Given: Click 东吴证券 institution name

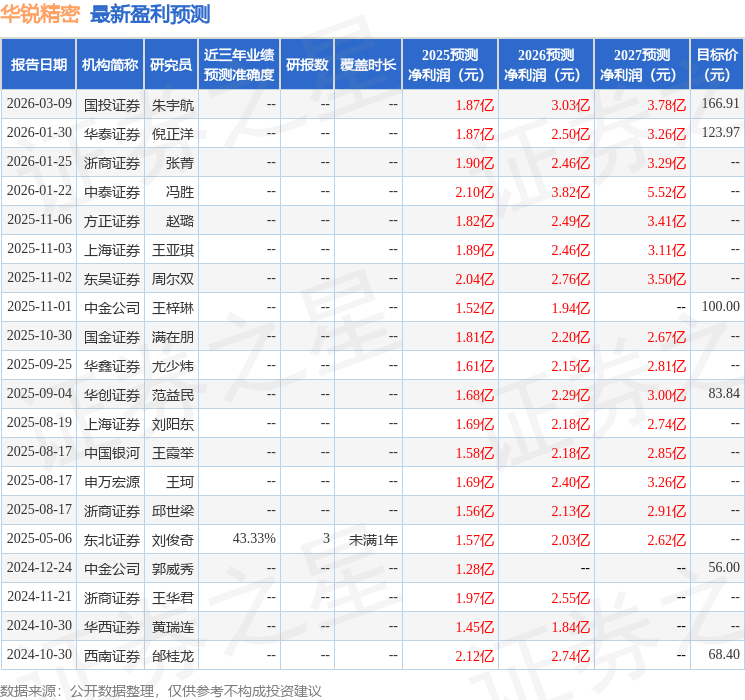Looking at the screenshot, I should tap(112, 279).
